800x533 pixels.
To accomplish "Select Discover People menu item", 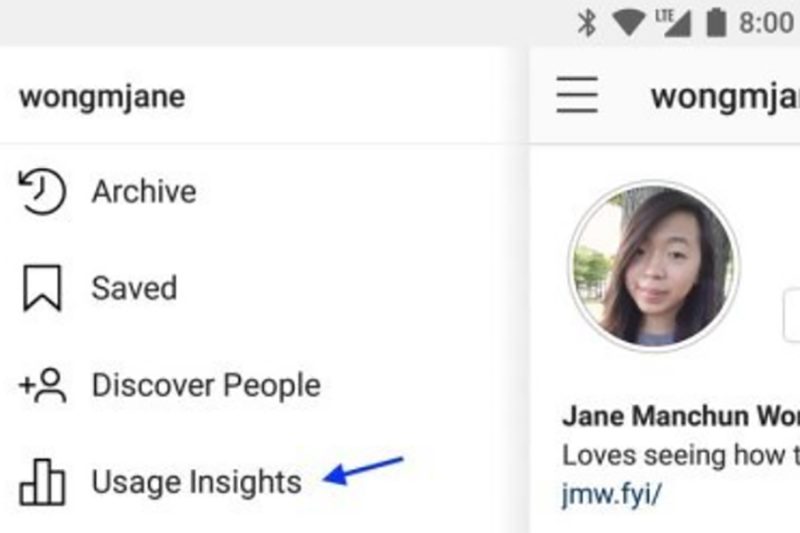I will [206, 385].
